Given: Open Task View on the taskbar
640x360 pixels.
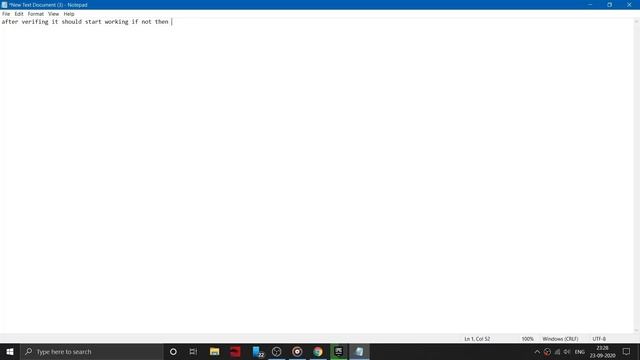Looking at the screenshot, I should tap(193, 351).
